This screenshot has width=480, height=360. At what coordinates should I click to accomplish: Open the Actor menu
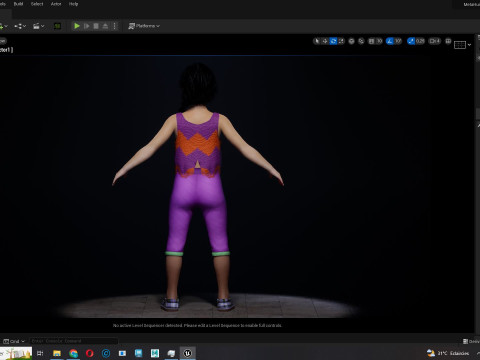pyautogui.click(x=56, y=4)
